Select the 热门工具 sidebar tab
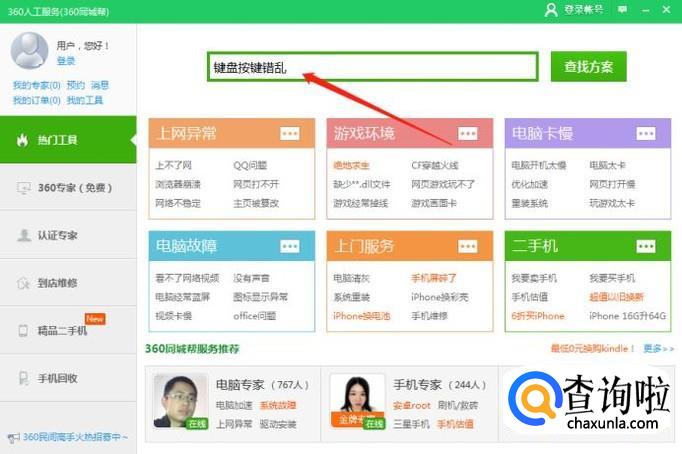 [68, 140]
